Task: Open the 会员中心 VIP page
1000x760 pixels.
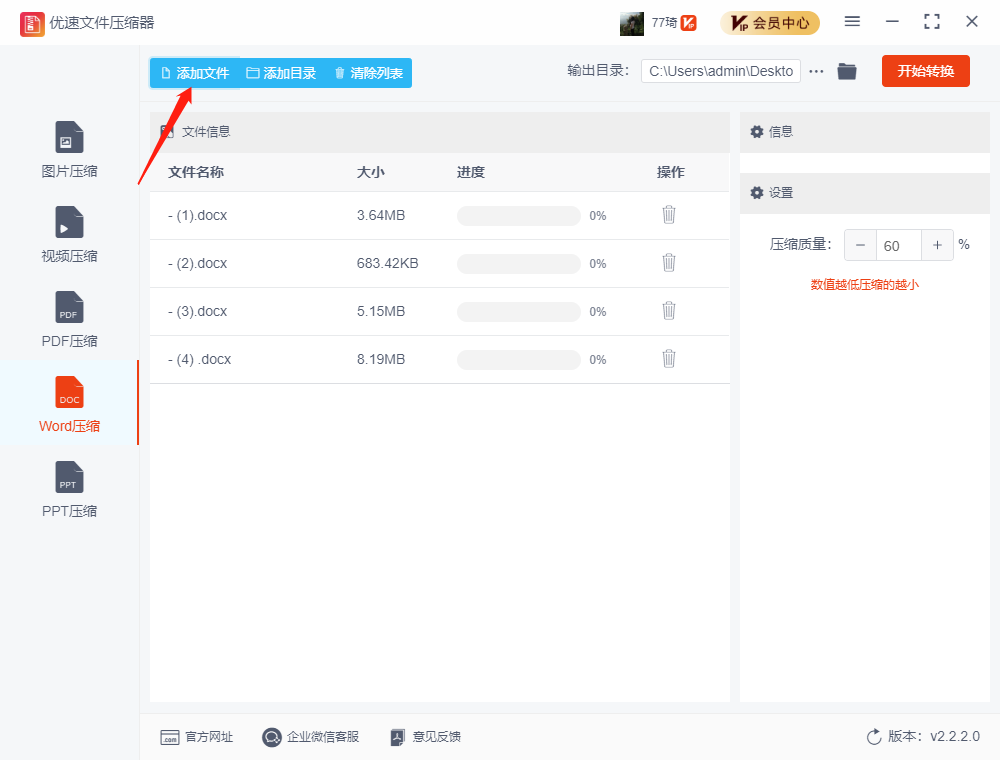Action: point(770,22)
